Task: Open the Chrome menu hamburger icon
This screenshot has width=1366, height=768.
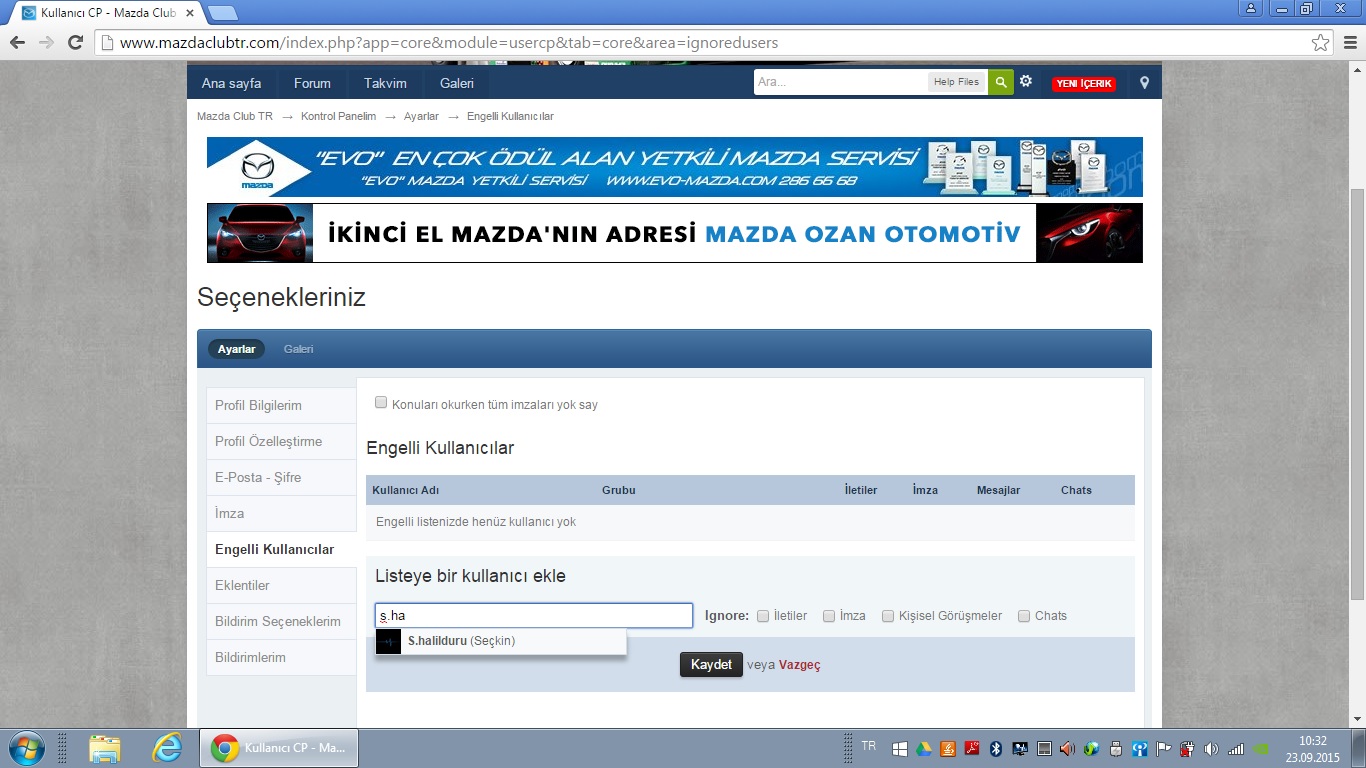Action: [1348, 43]
